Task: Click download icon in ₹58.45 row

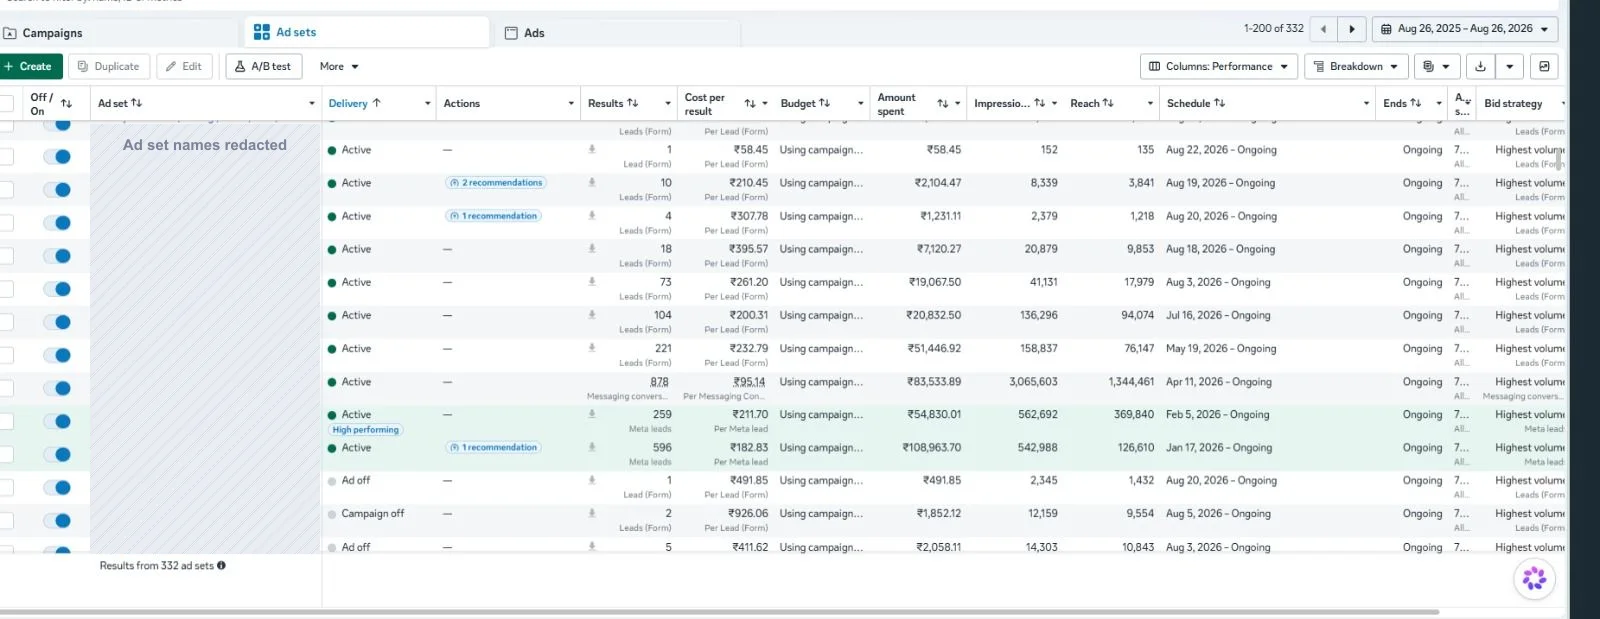Action: (x=592, y=149)
